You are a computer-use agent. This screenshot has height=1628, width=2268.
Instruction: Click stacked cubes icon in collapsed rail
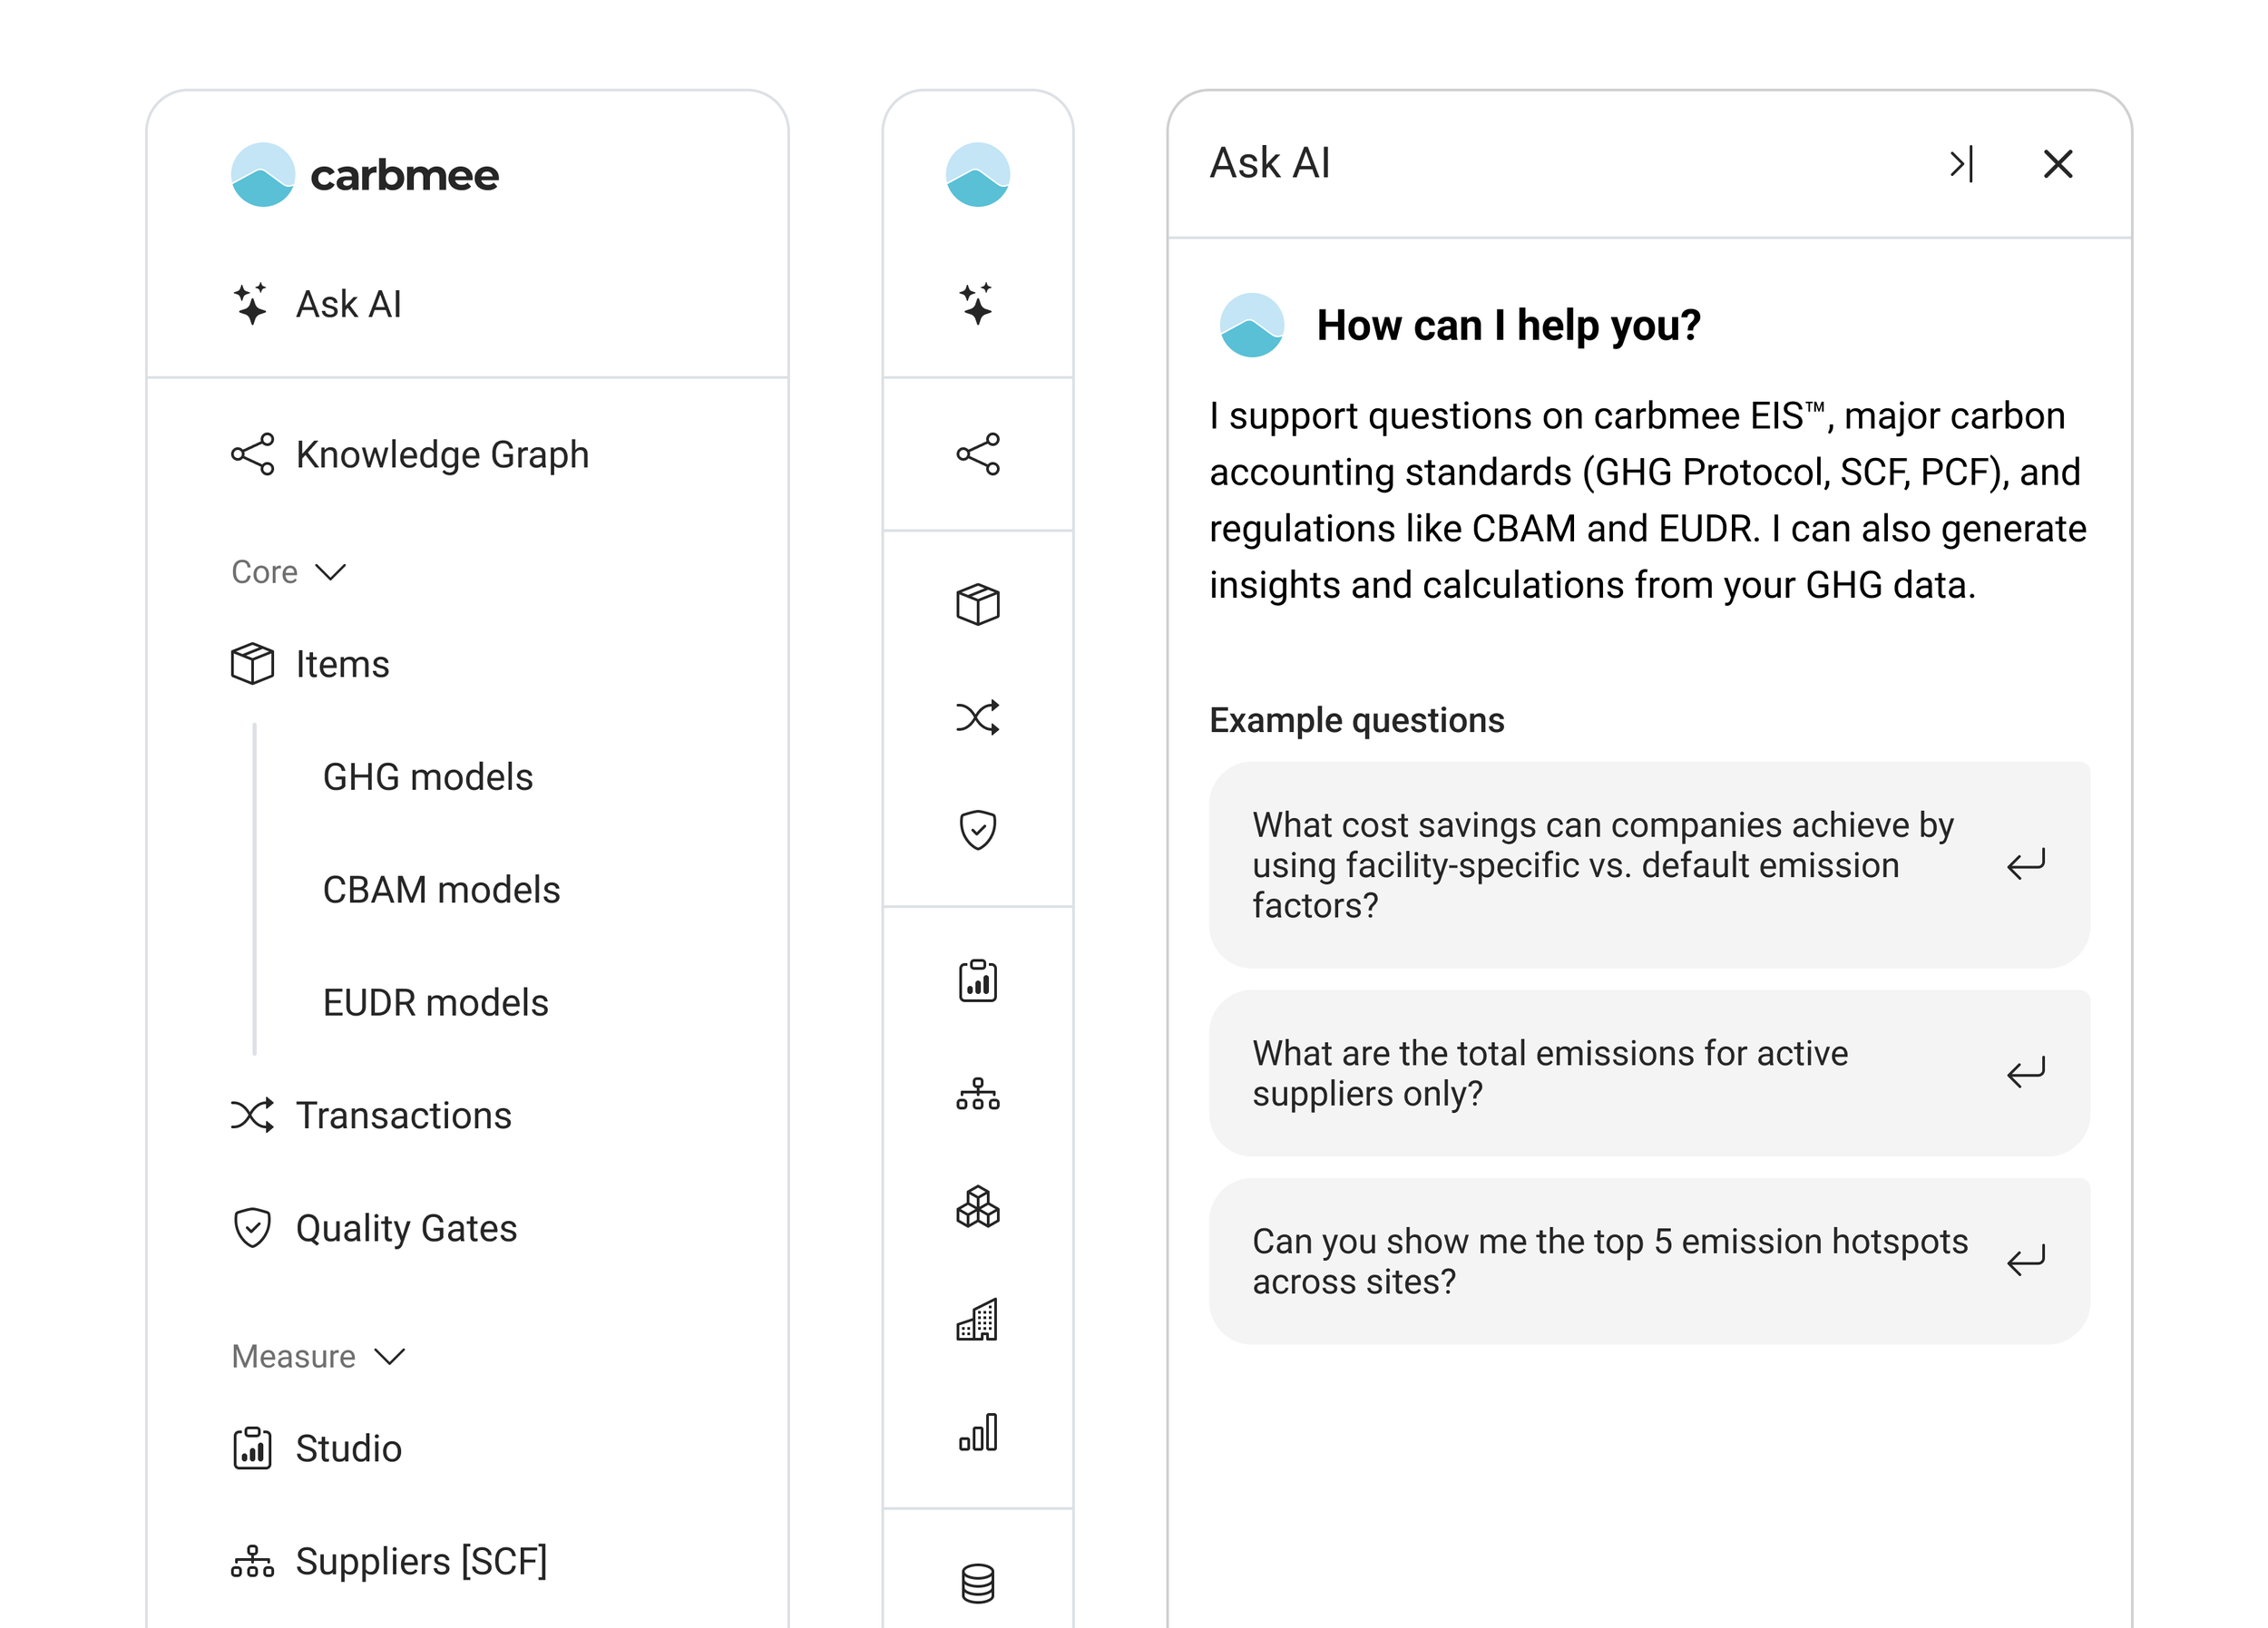978,1207
